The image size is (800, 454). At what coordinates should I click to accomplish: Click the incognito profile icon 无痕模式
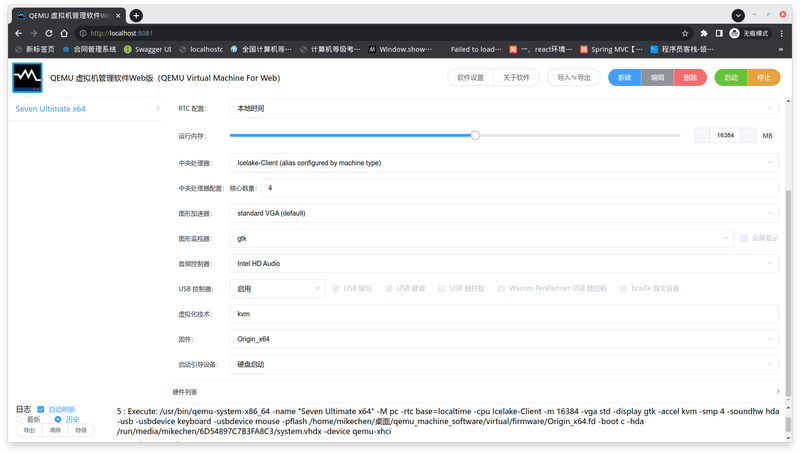[x=749, y=33]
